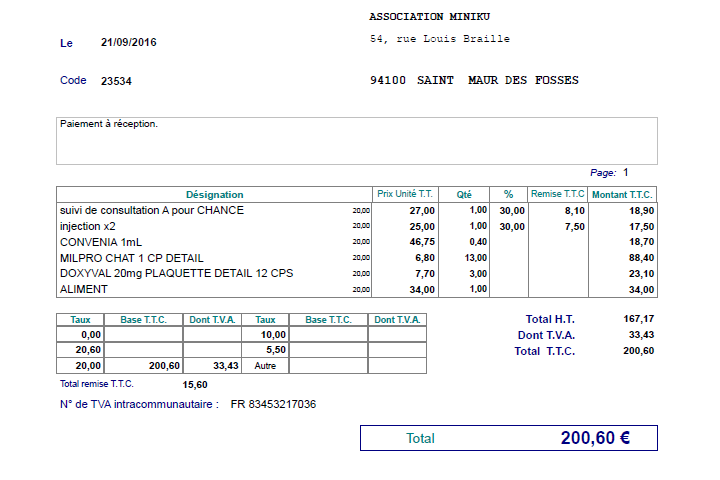Click the TVA intracommunautaire number FR 83453217036
The height and width of the screenshot is (480, 720).
pyautogui.click(x=273, y=405)
